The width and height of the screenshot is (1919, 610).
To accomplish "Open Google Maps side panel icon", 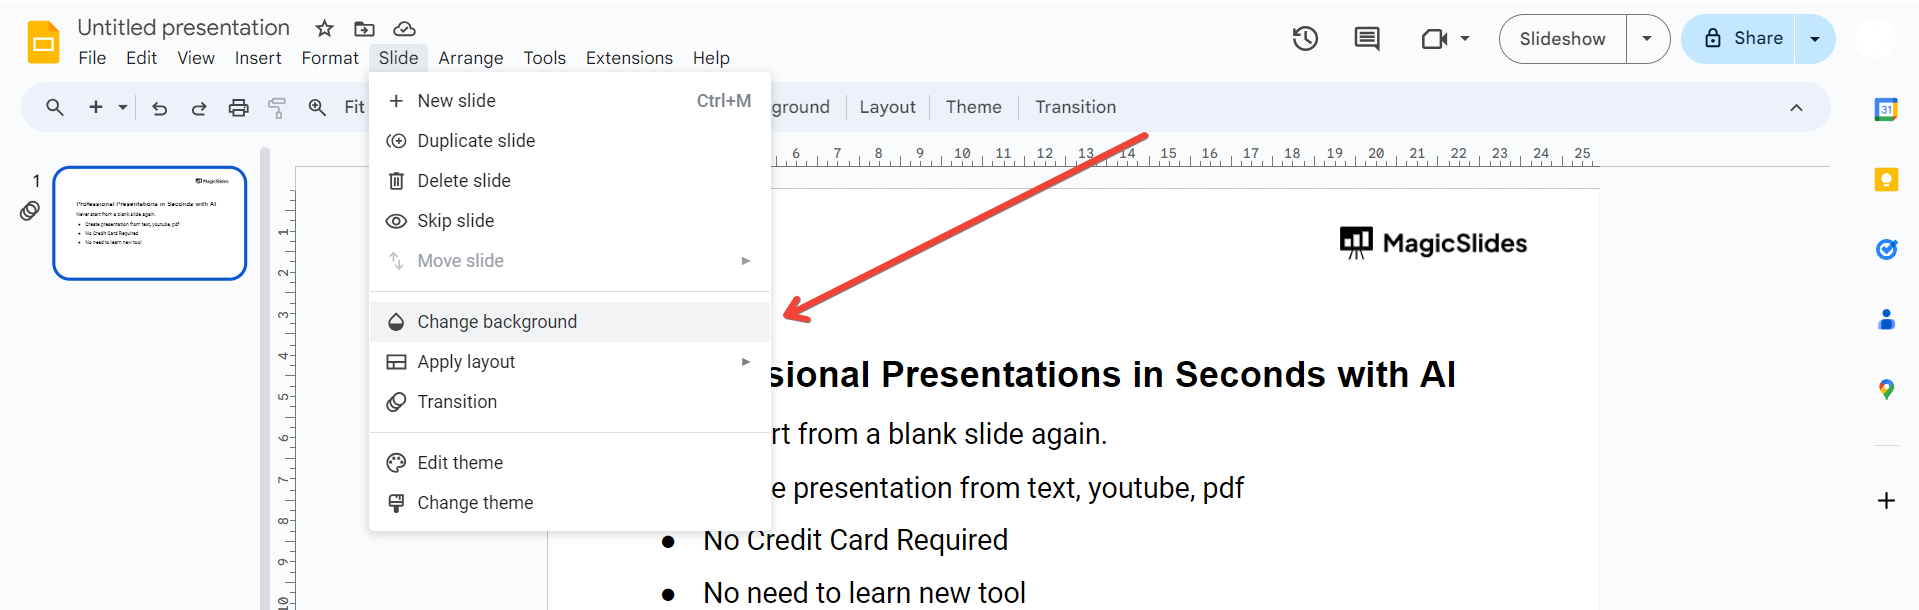I will pos(1886,389).
